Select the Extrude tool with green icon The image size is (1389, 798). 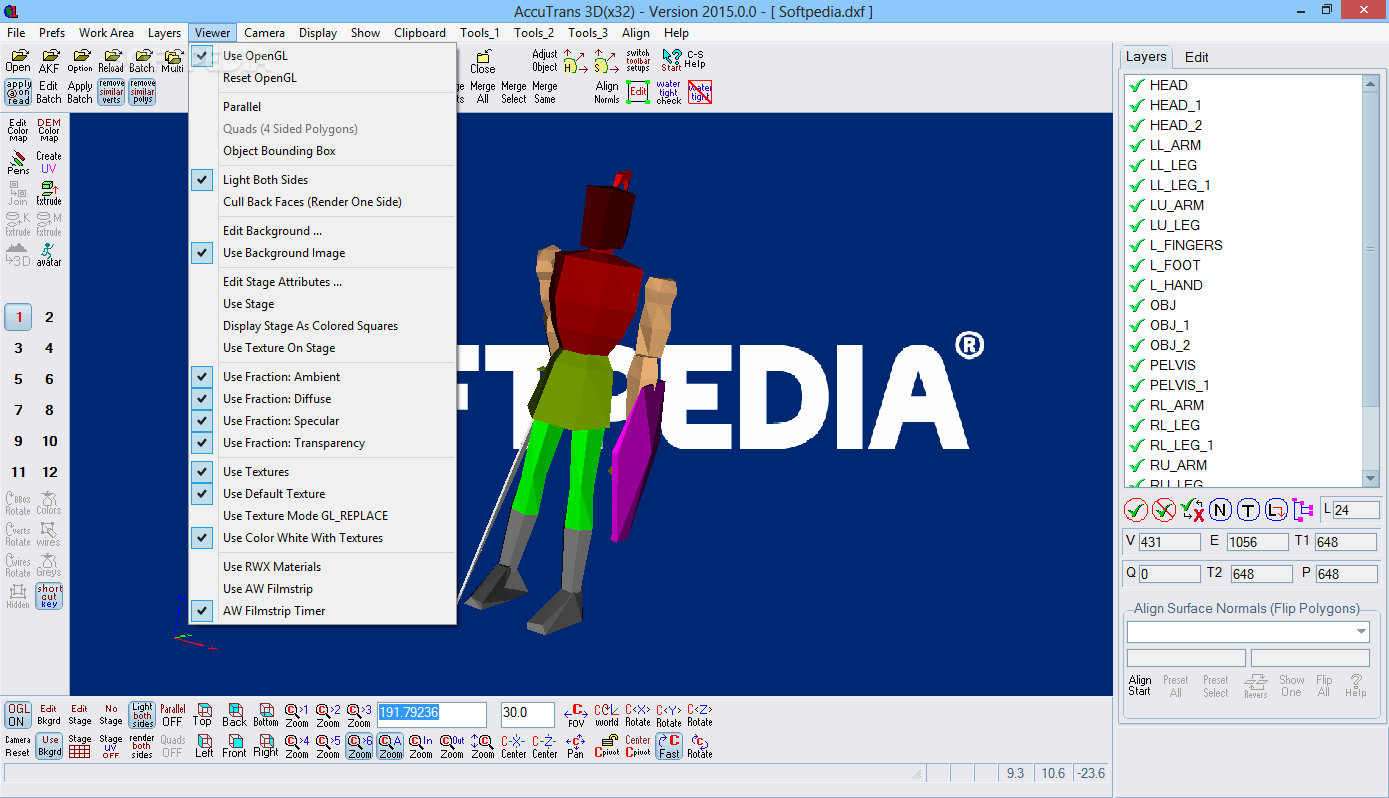[x=49, y=193]
